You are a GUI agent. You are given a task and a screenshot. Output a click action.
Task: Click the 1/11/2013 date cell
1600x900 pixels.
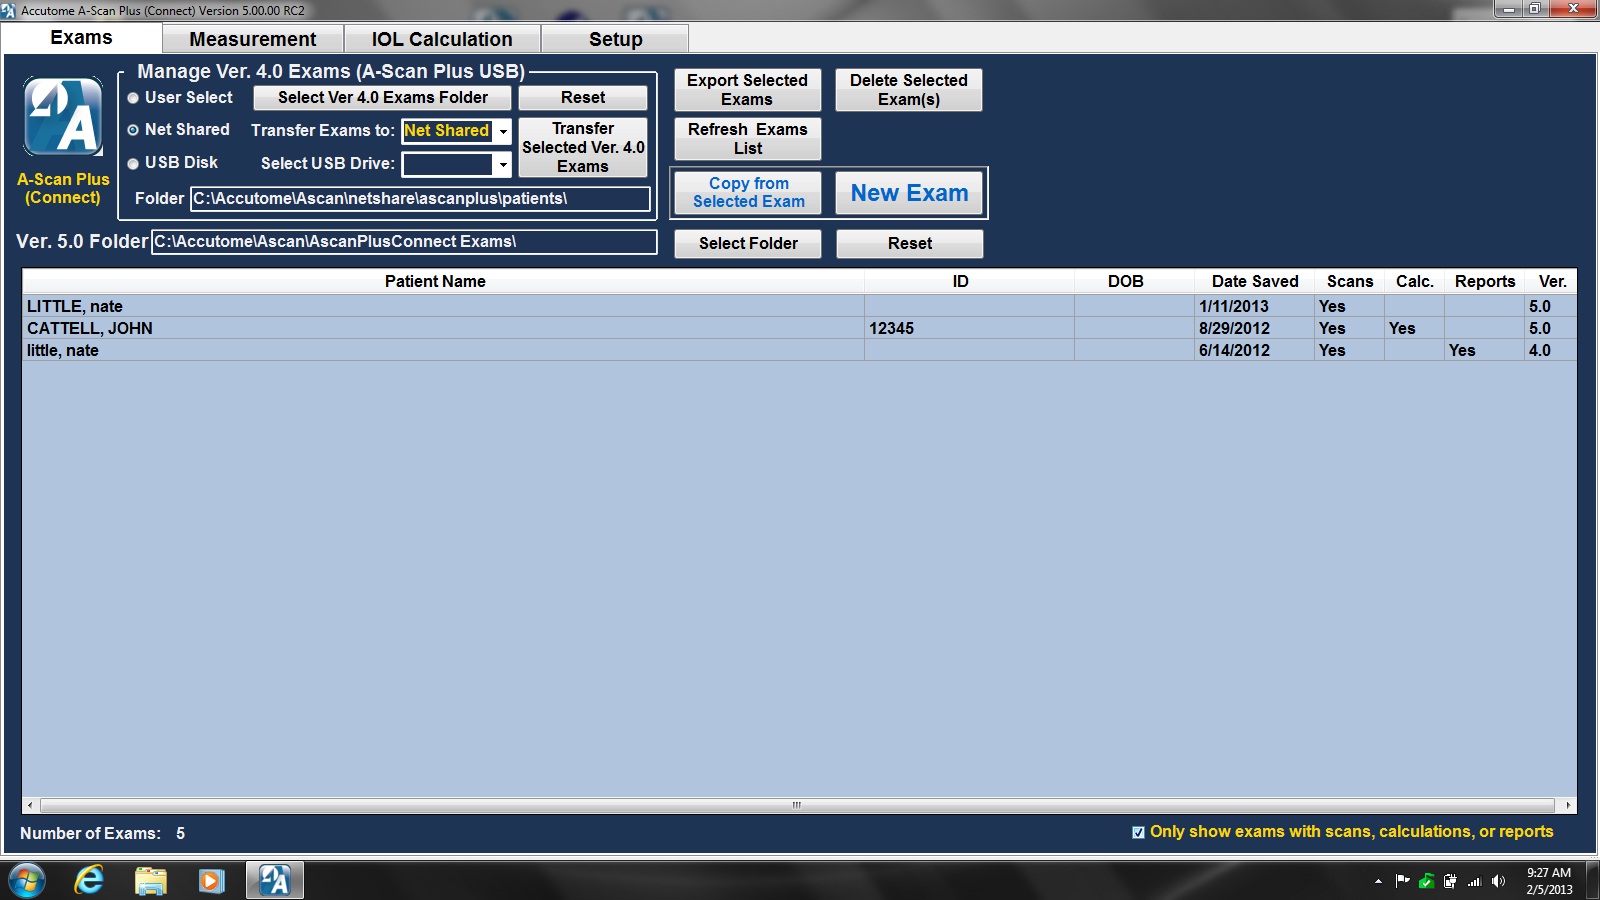pos(1254,306)
